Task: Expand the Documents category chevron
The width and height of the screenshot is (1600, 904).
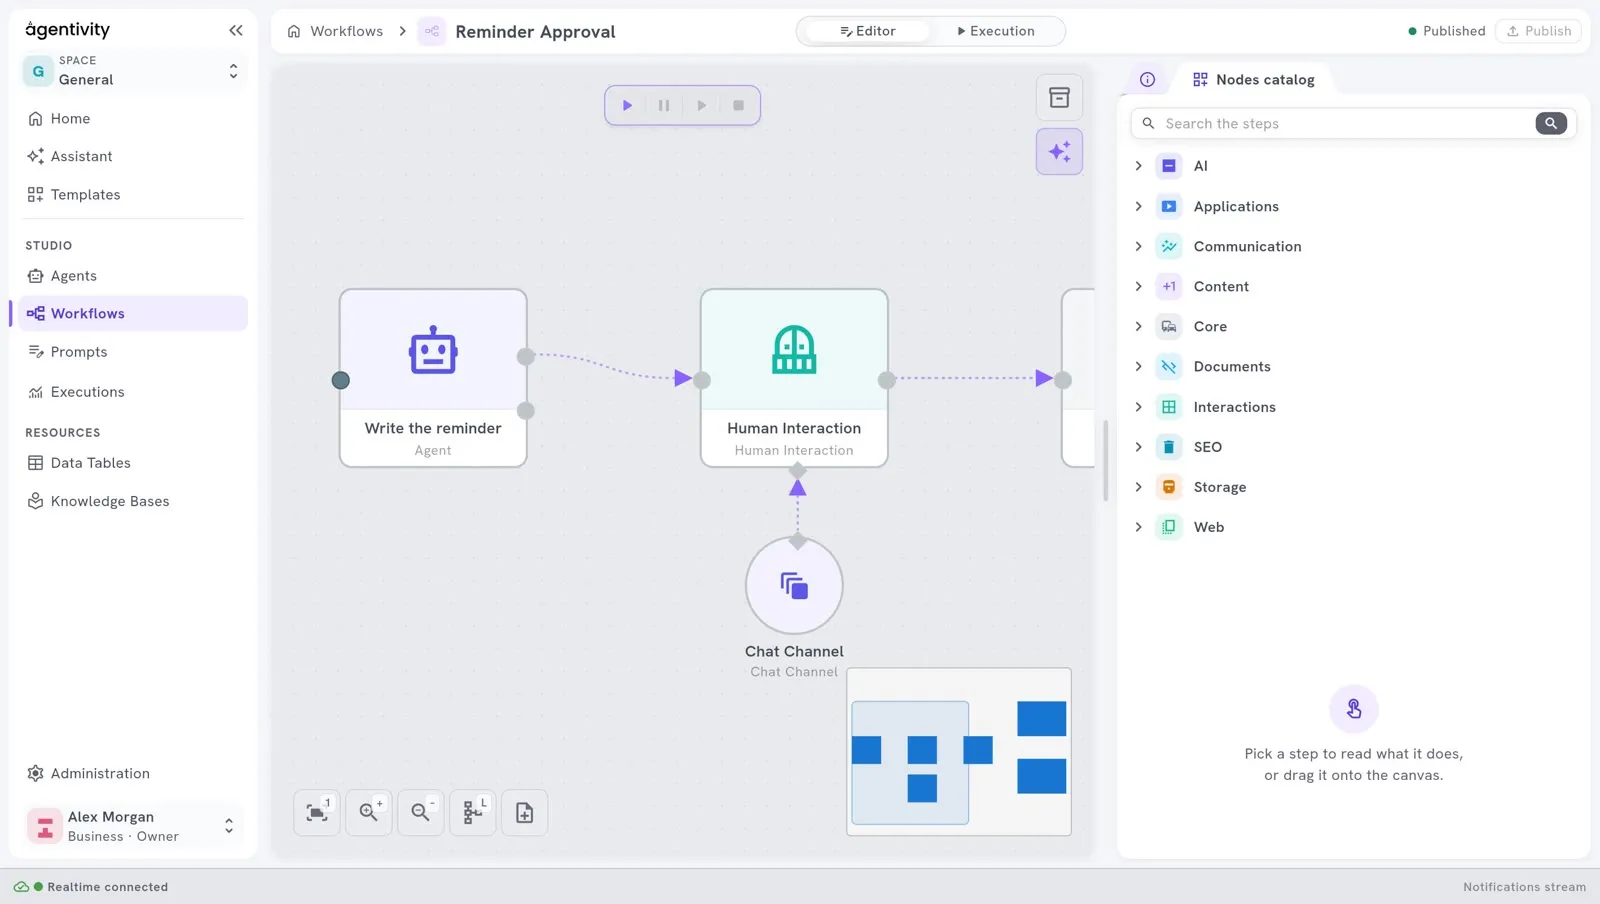Action: pos(1138,366)
